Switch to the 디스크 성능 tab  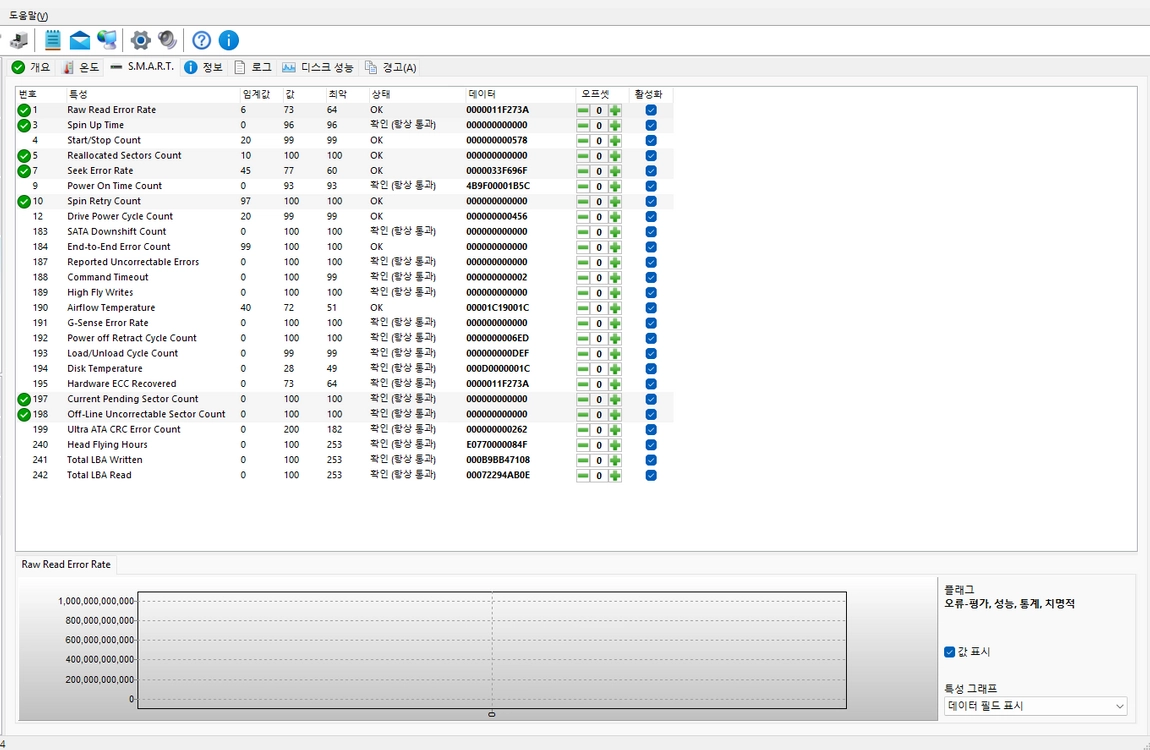tap(318, 67)
